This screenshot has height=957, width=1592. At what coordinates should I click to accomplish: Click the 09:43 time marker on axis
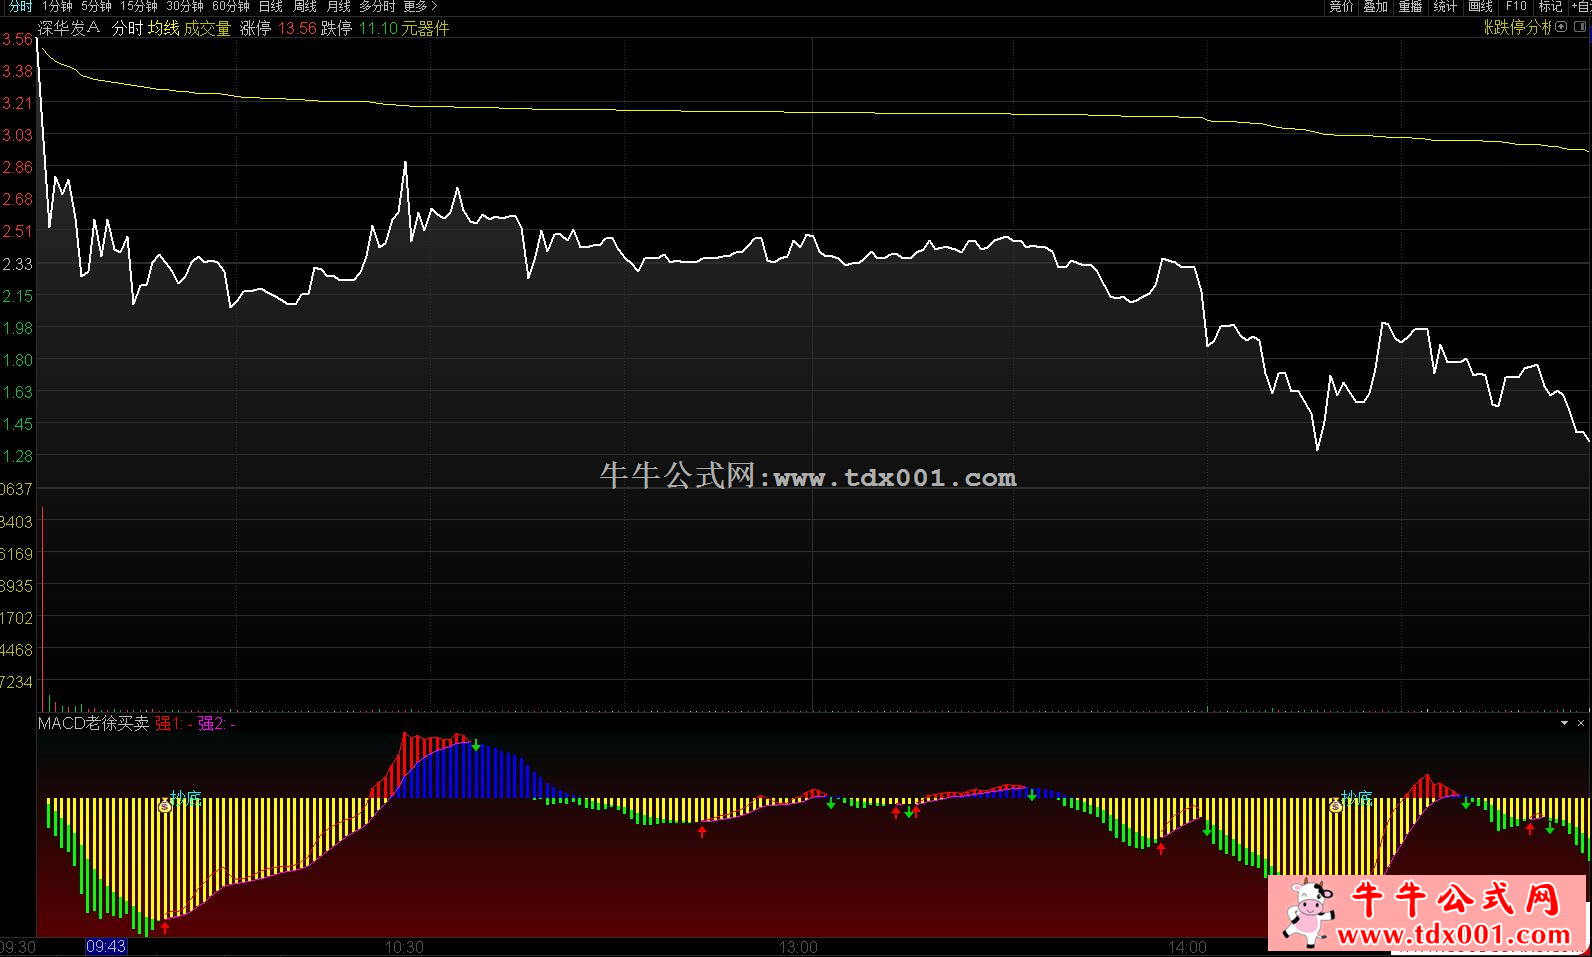[106, 946]
